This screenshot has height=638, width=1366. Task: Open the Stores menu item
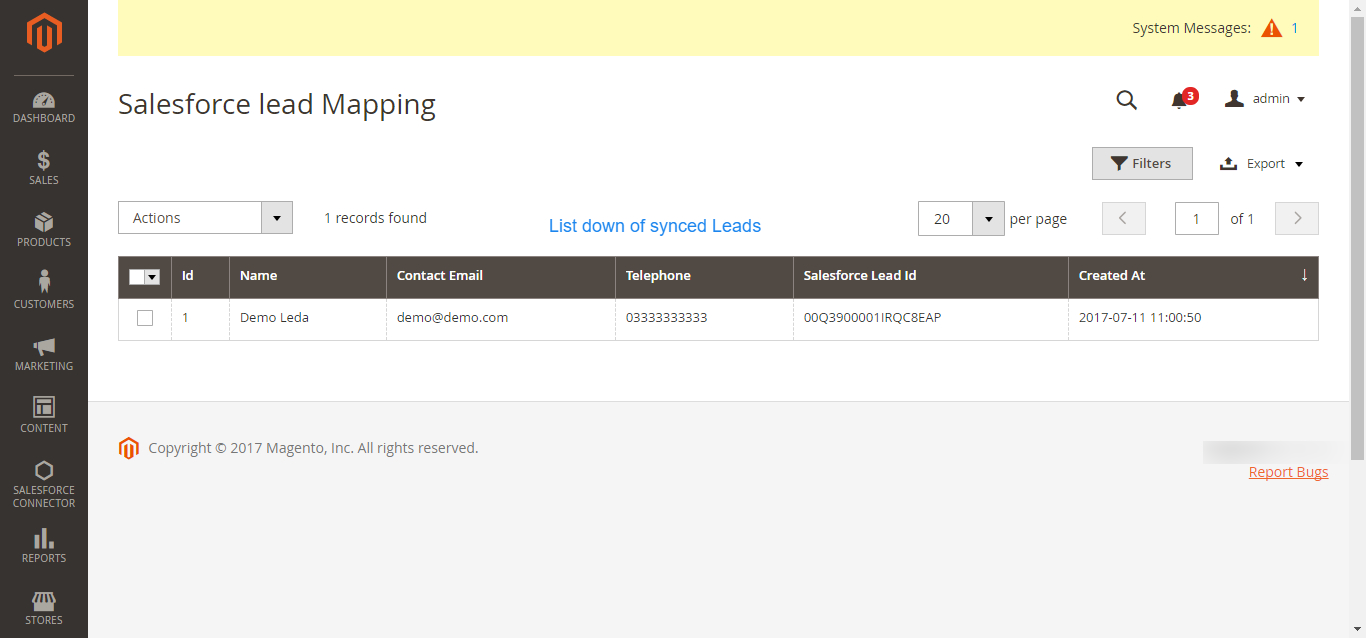[44, 608]
